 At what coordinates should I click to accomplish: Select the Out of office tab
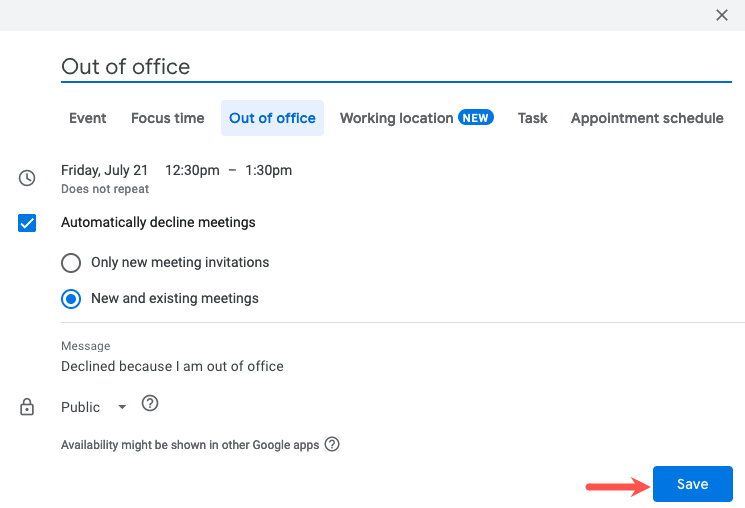pyautogui.click(x=272, y=118)
